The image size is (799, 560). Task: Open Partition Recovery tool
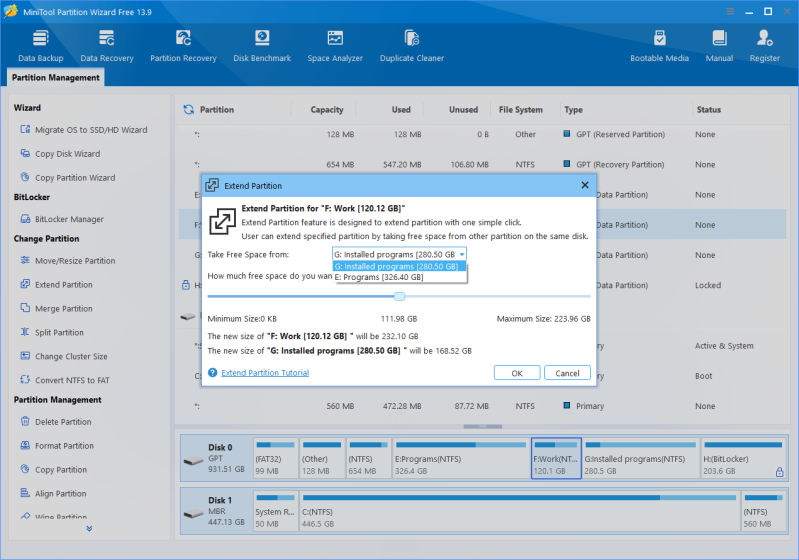click(x=183, y=46)
